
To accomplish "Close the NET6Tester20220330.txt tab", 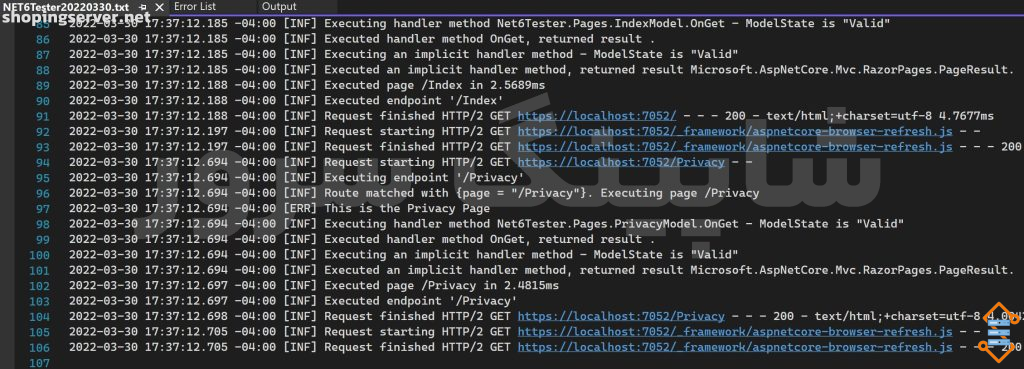I will pos(158,7).
